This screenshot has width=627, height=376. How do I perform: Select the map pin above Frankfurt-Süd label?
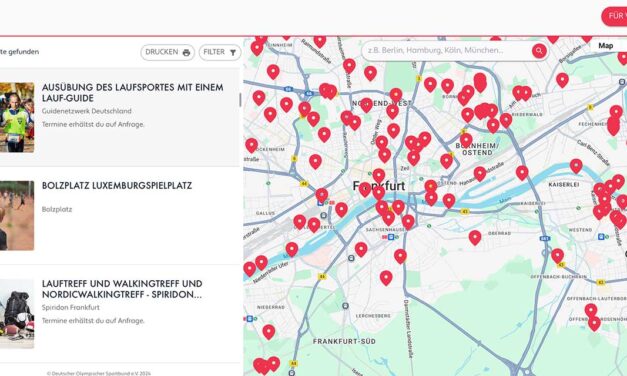pos(386,277)
